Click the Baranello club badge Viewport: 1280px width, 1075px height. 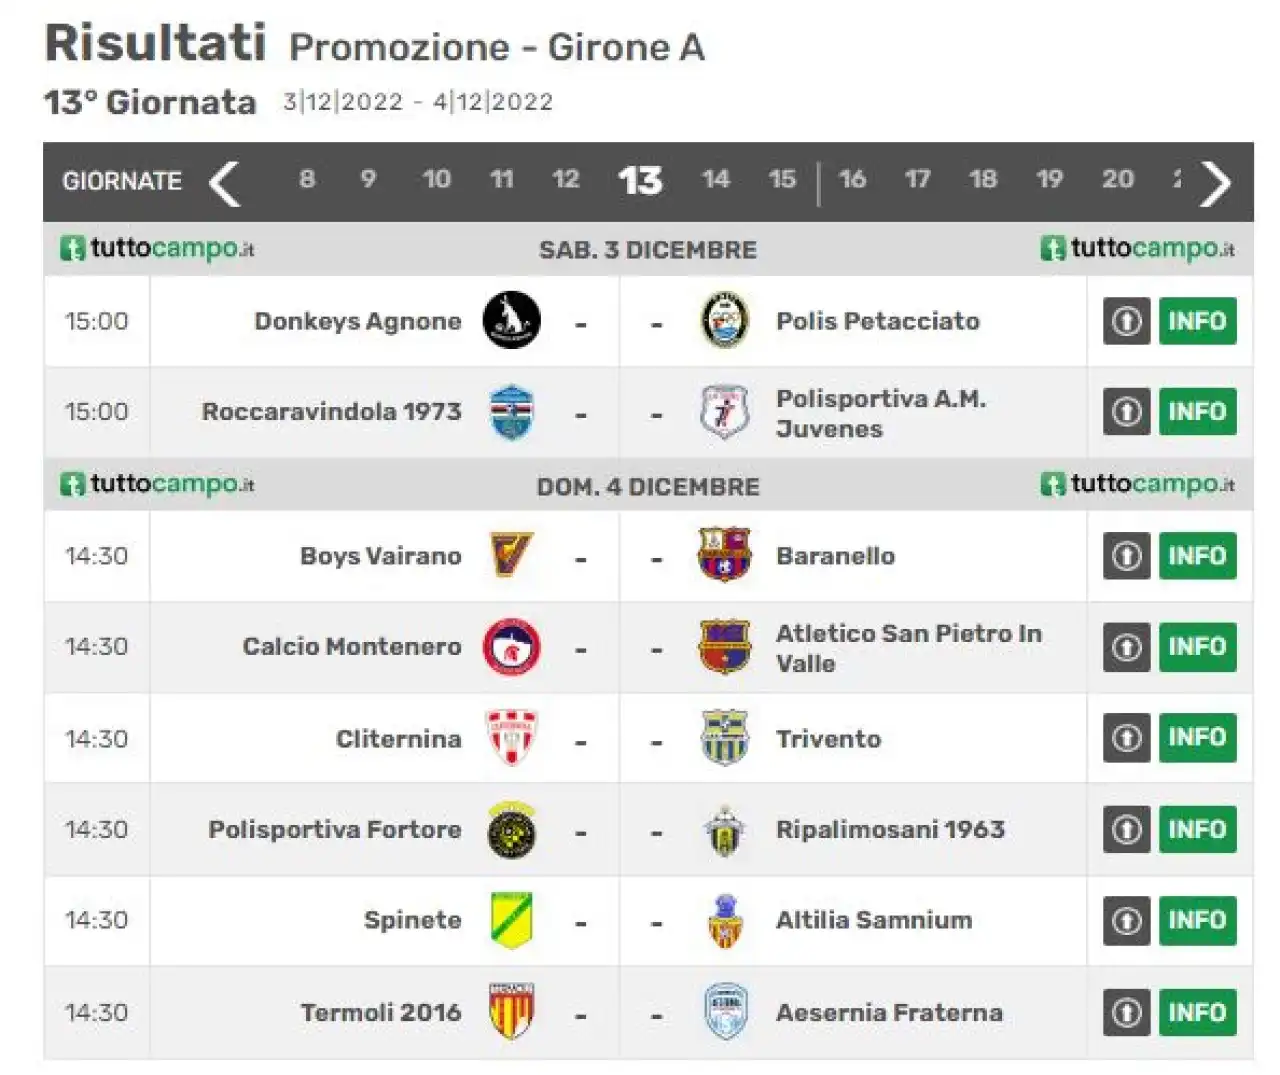(x=724, y=556)
